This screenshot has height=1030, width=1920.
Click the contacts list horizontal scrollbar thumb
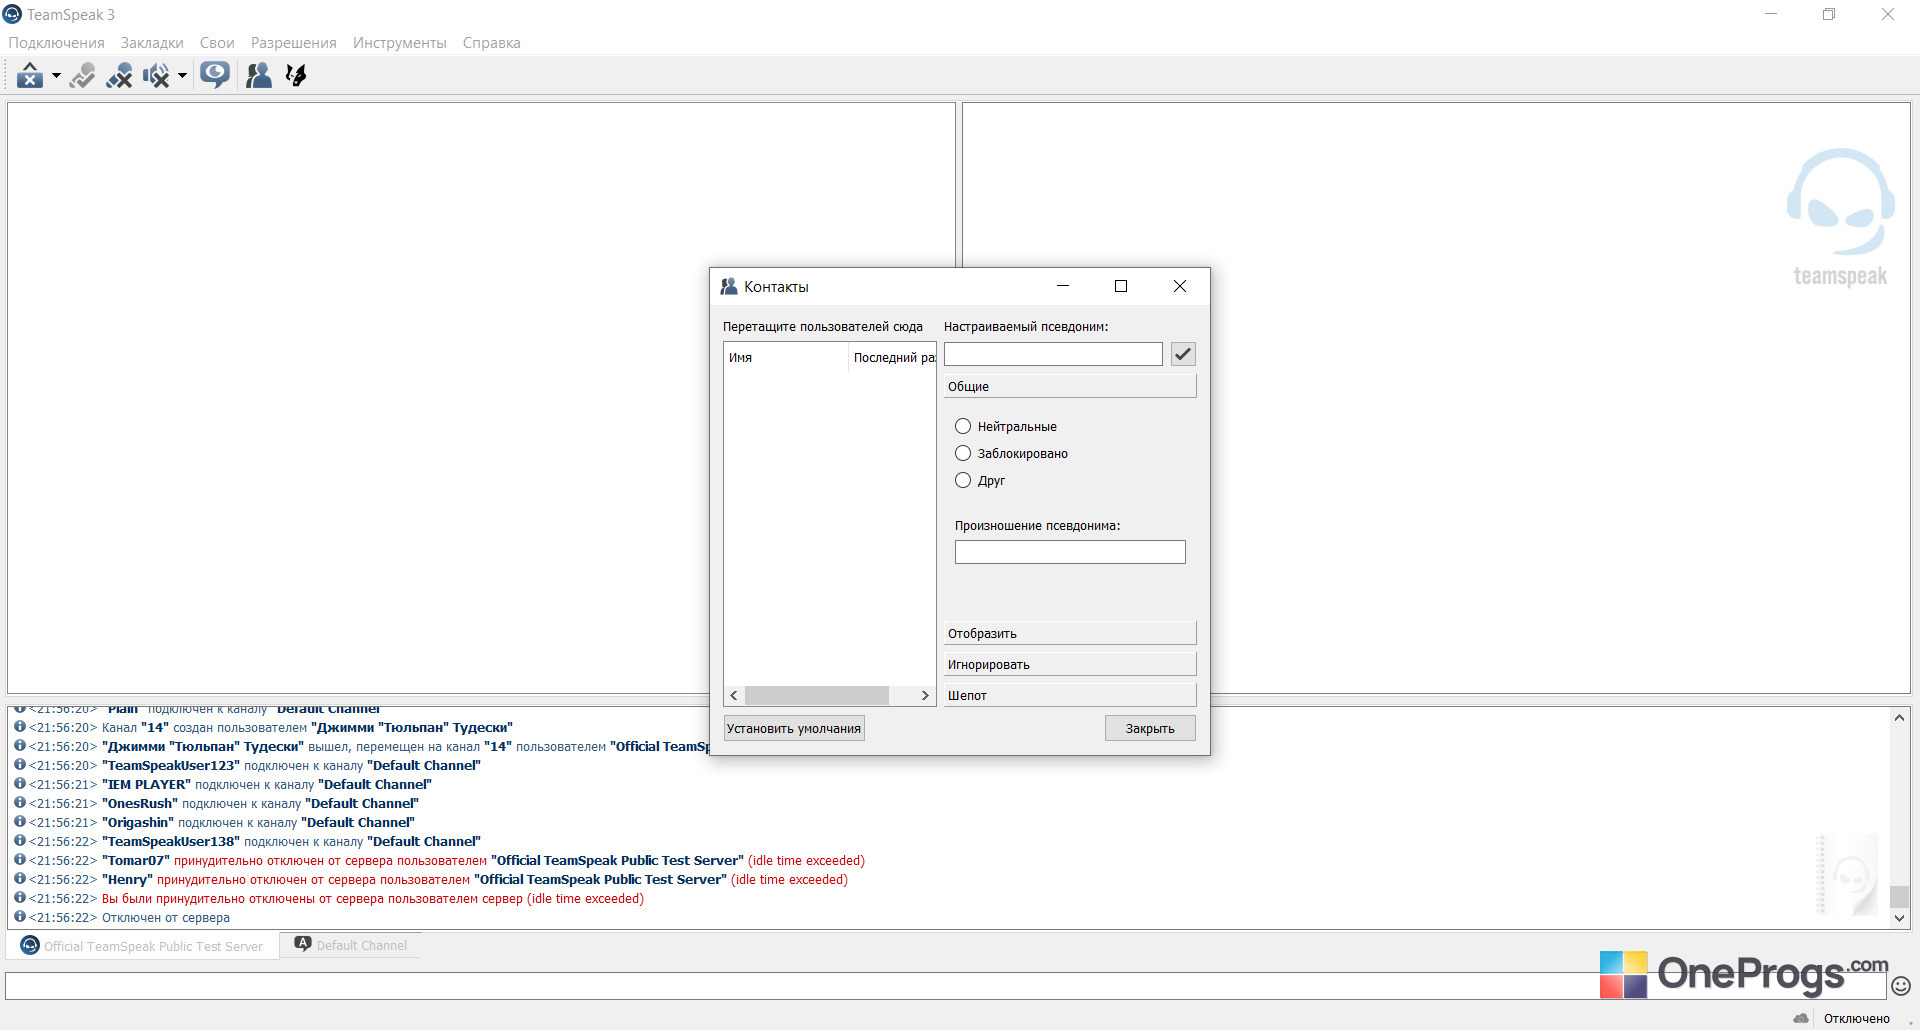(x=817, y=695)
